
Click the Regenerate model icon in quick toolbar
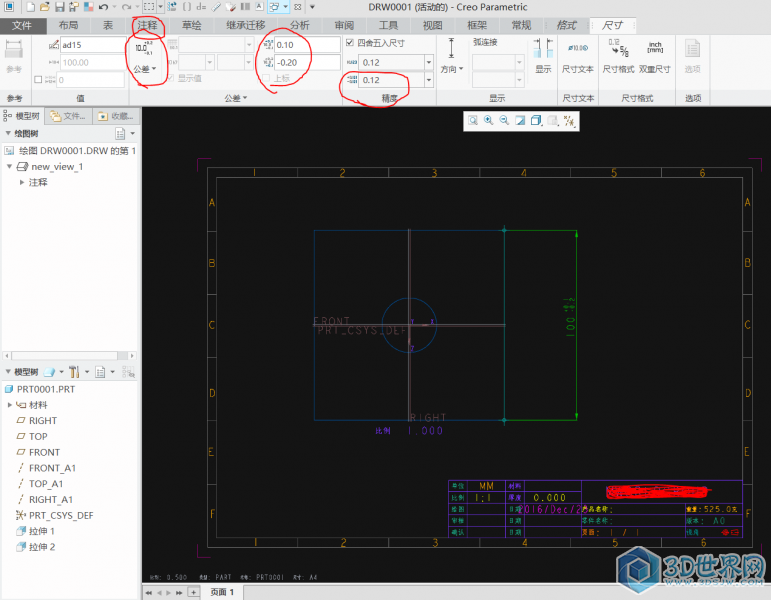[171, 7]
